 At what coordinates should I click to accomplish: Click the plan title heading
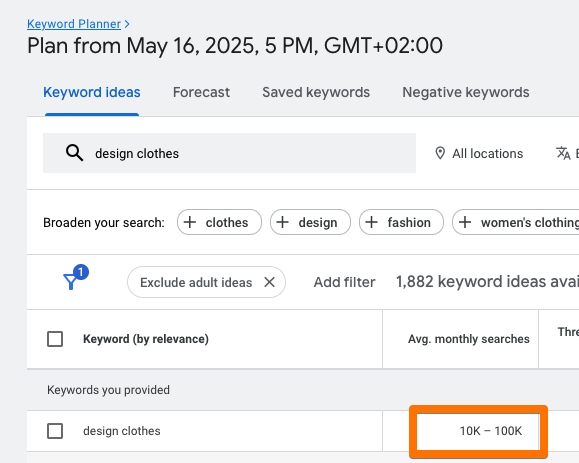tap(235, 46)
